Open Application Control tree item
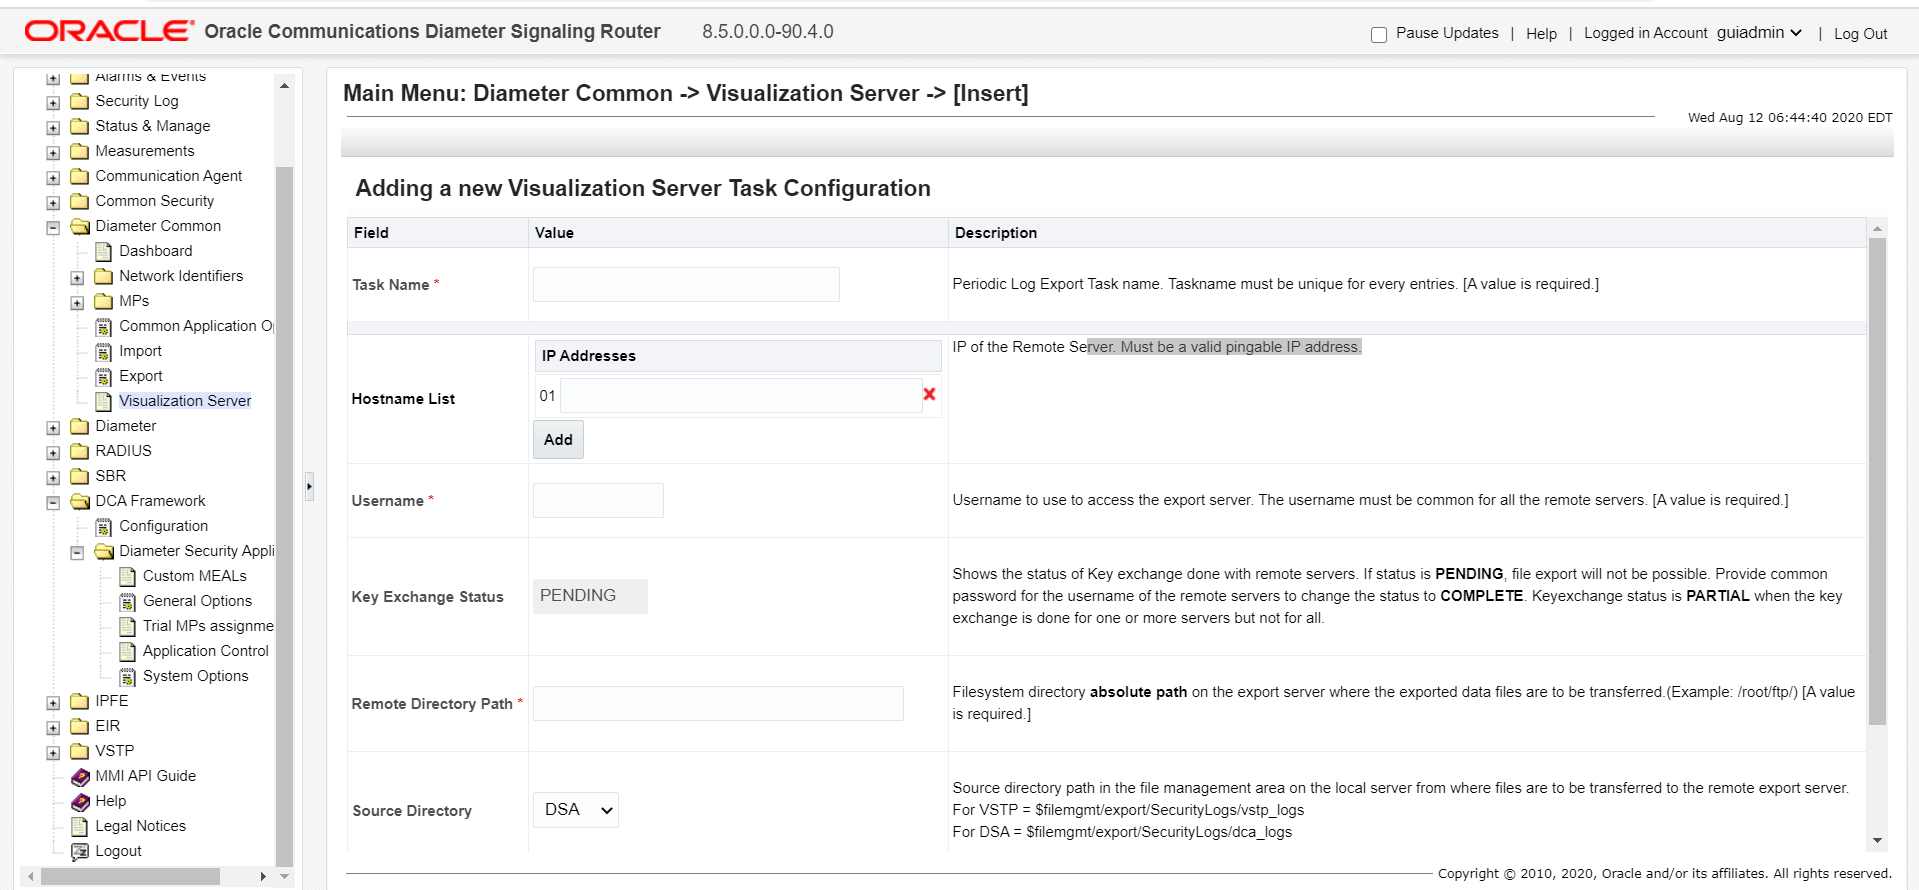1919x890 pixels. (206, 651)
